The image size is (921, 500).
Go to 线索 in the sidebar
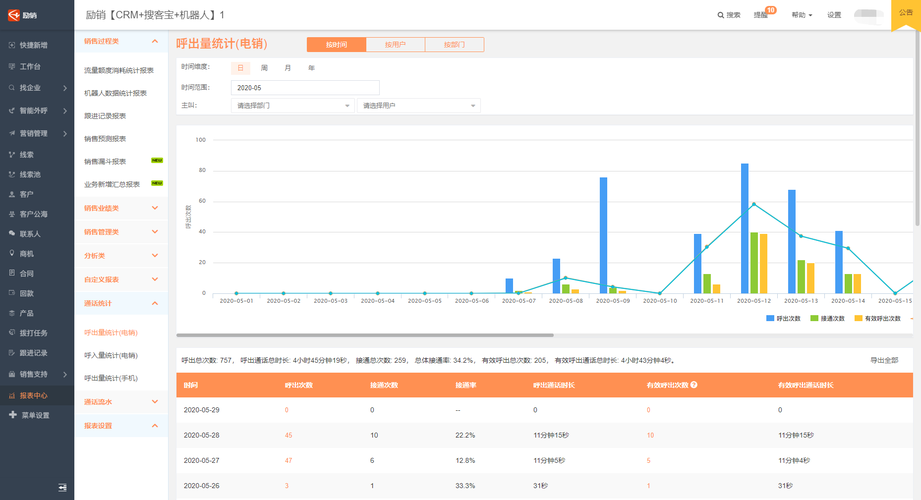[x=26, y=155]
